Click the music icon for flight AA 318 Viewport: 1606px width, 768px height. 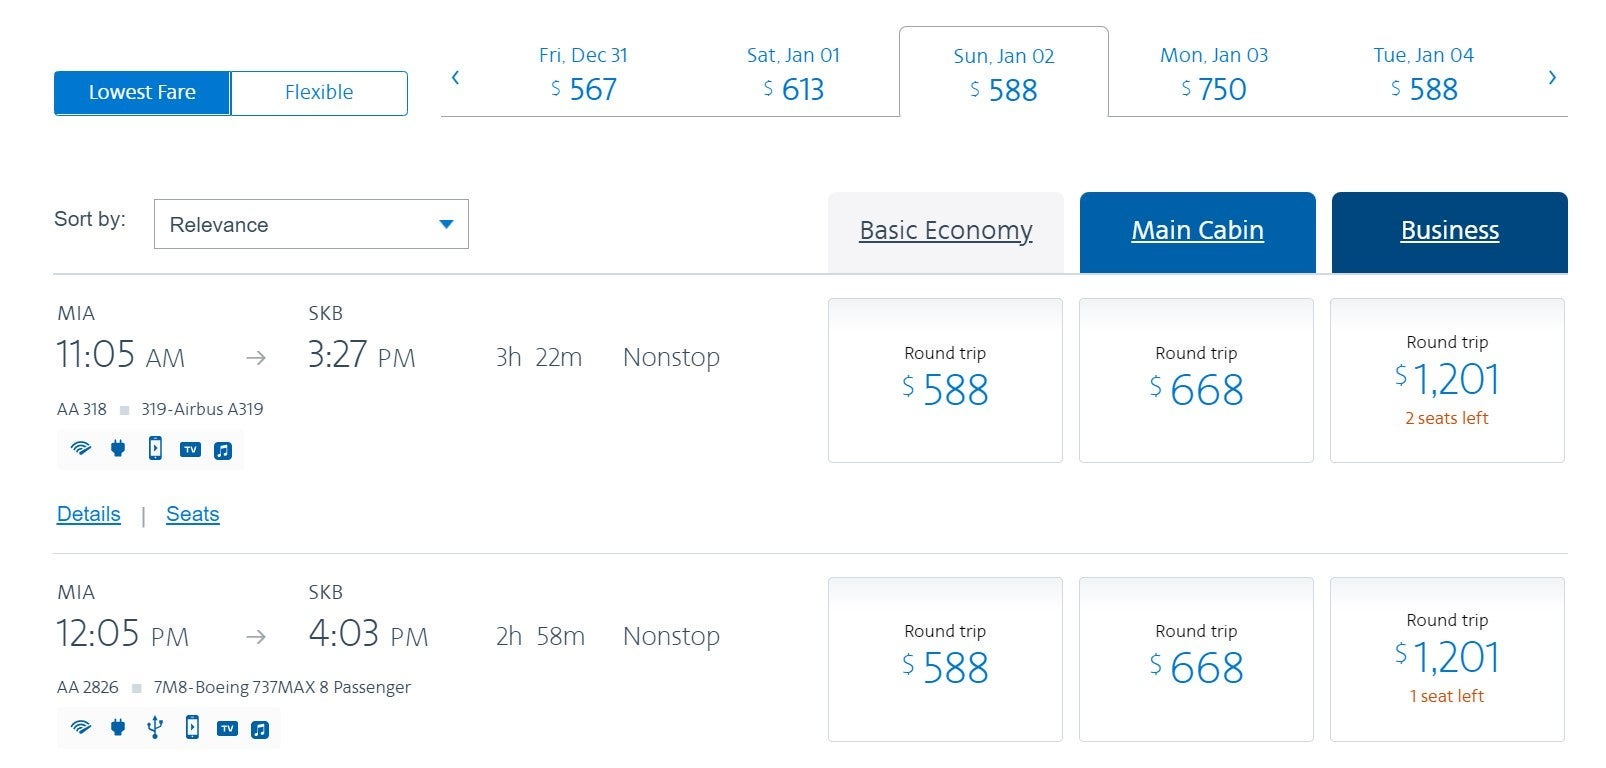[x=223, y=450]
